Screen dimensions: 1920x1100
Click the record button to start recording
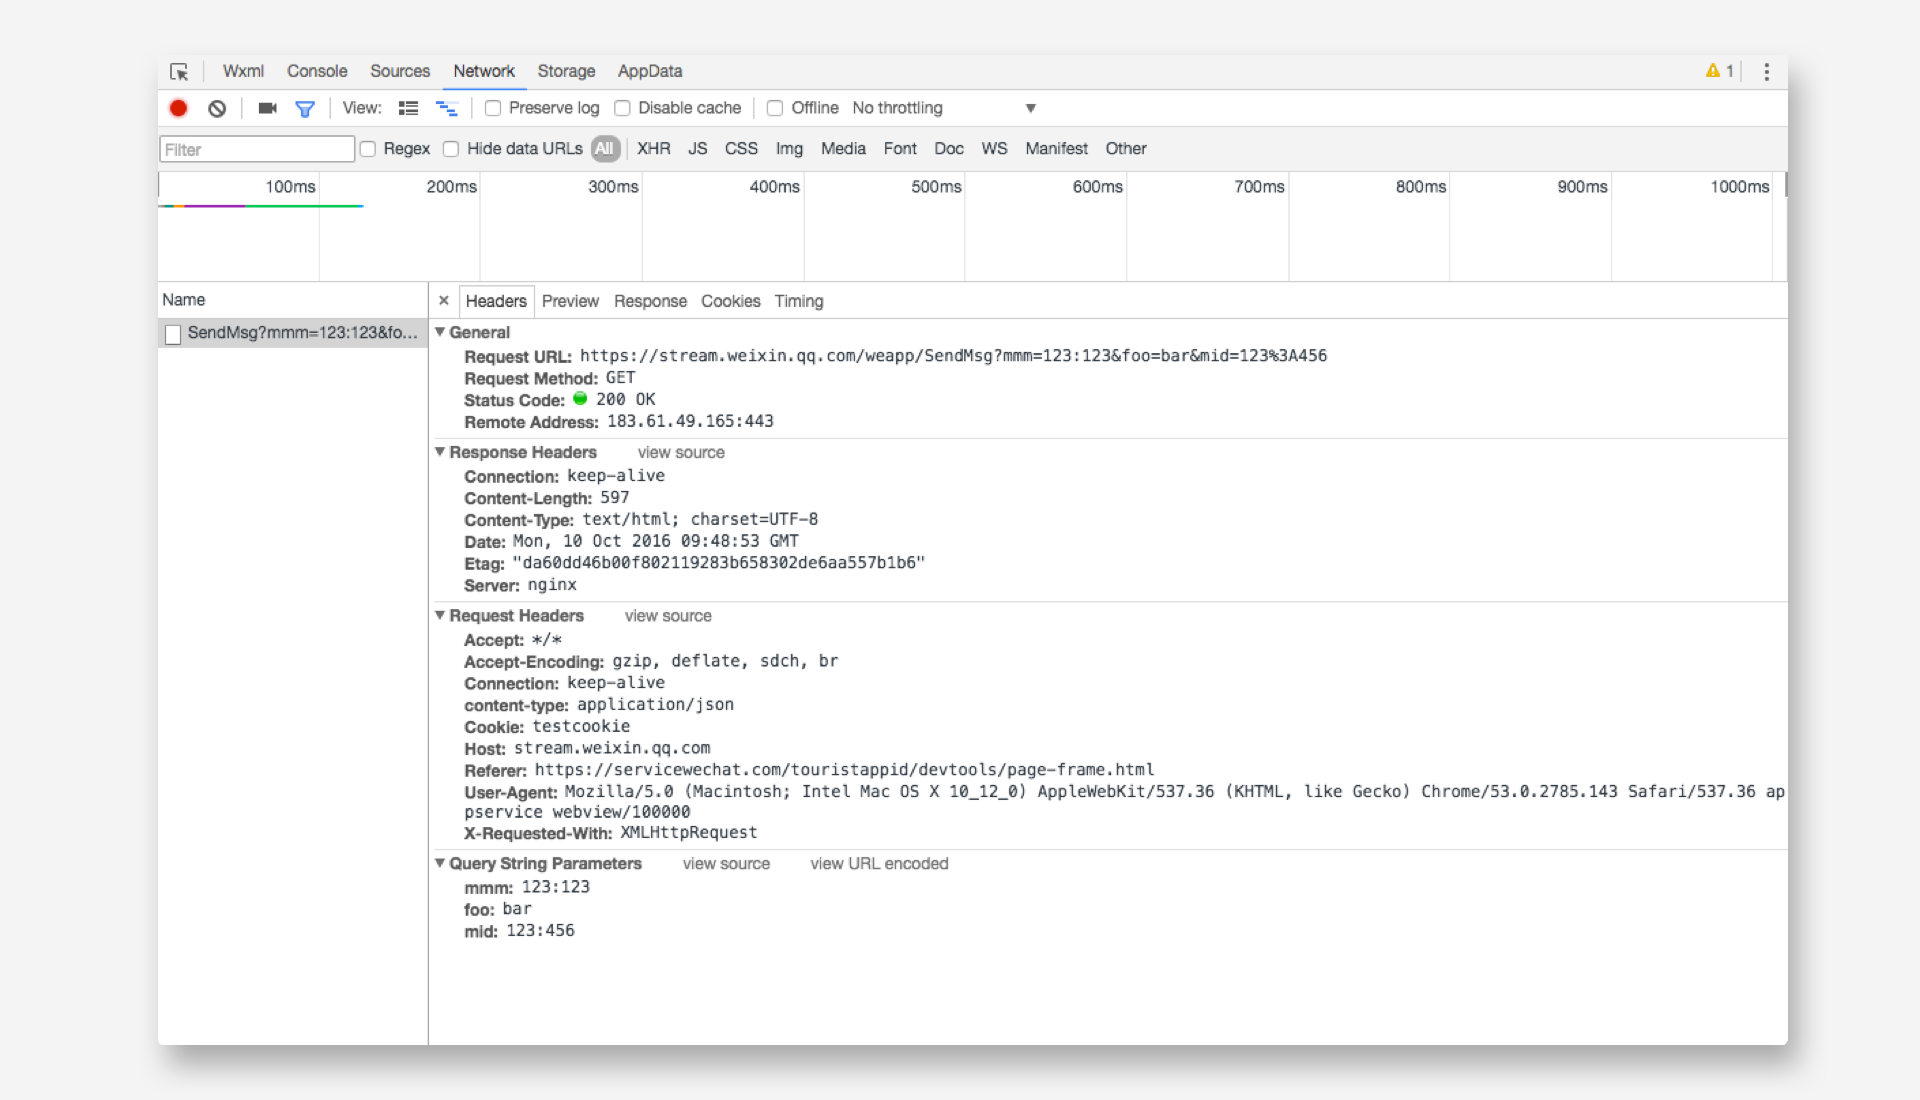[178, 107]
